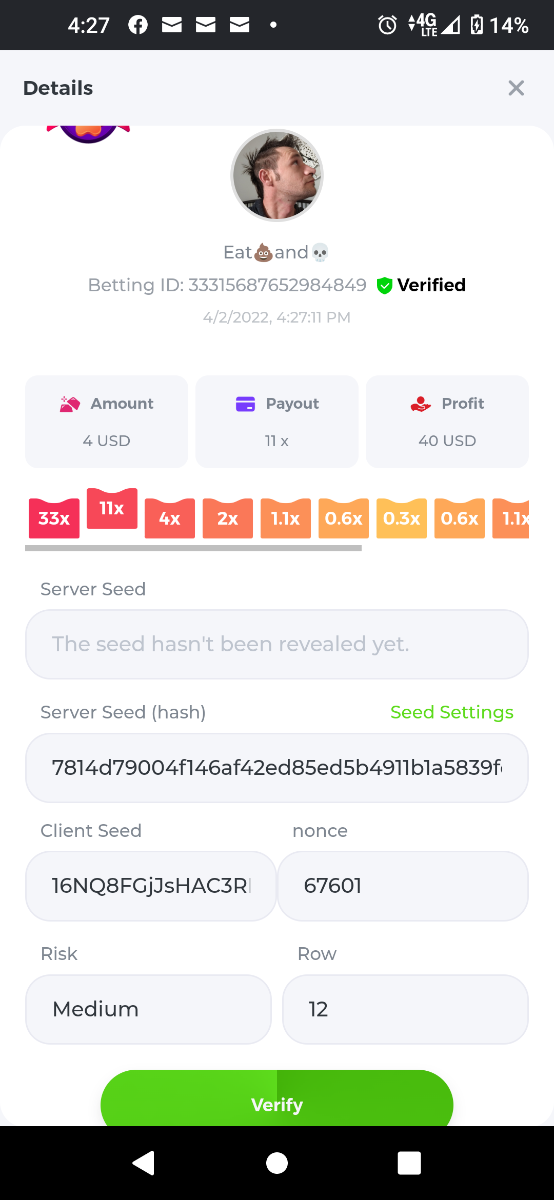This screenshot has height=1200, width=554.
Task: Tap the green Verify button
Action: pyautogui.click(x=277, y=1098)
